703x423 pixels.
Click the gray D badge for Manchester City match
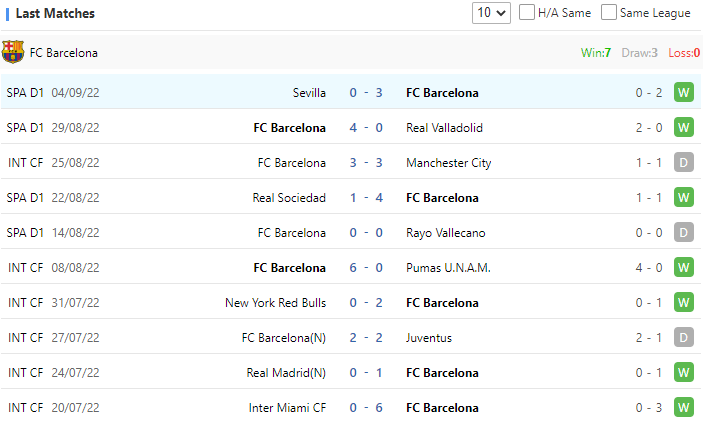684,163
